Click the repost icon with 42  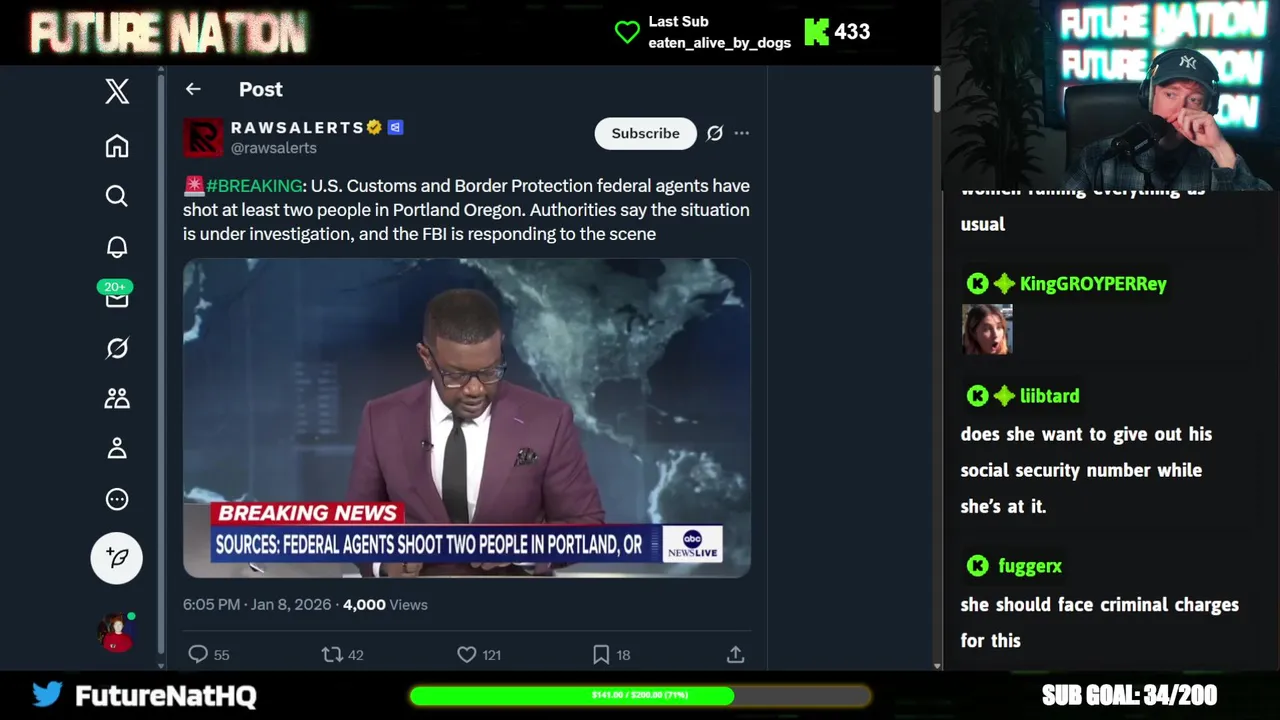point(332,654)
